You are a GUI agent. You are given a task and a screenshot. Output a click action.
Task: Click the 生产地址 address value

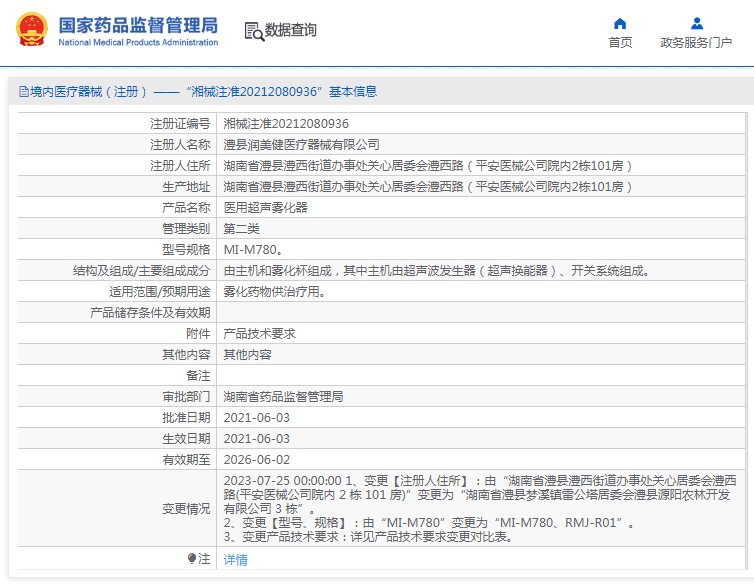427,187
